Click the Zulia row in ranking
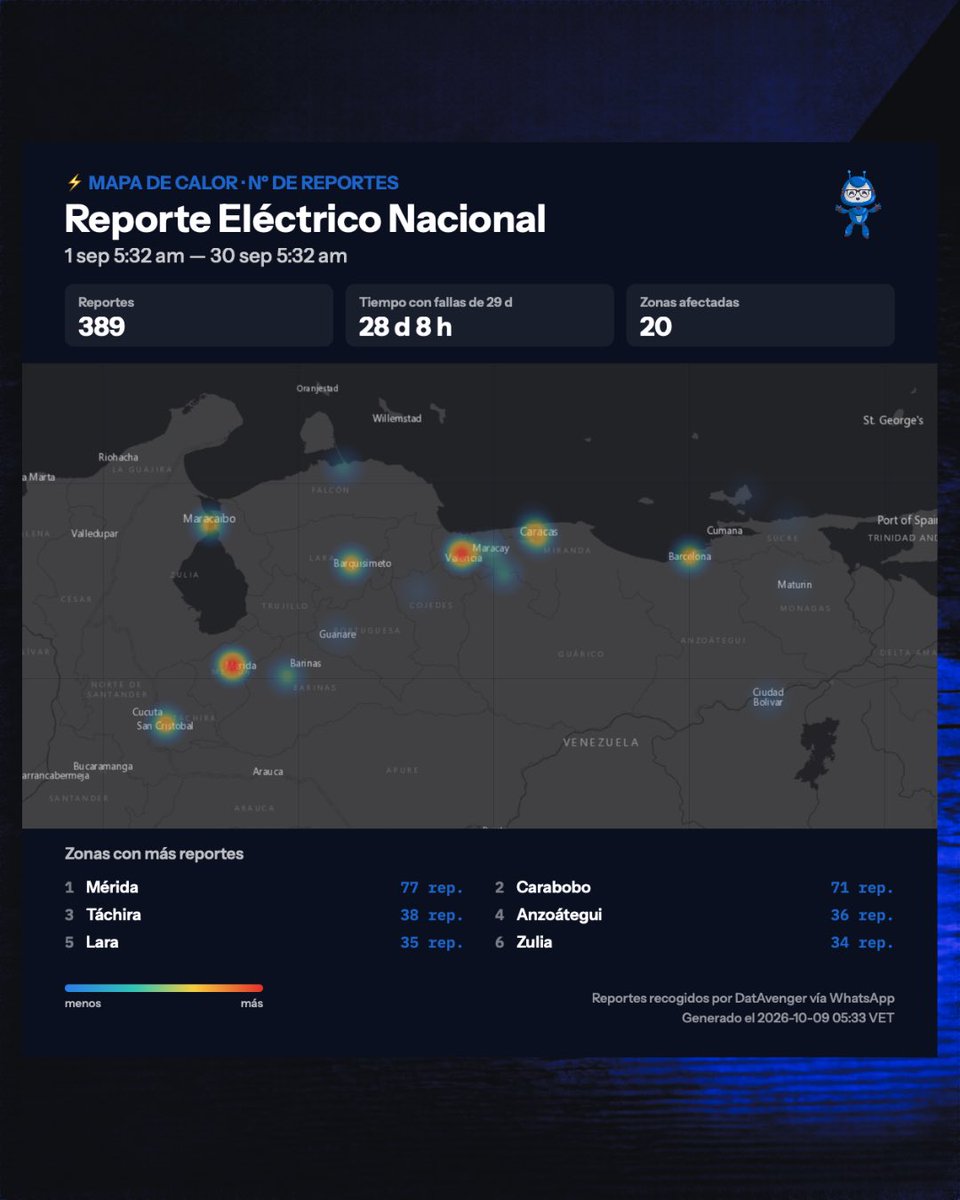 [694, 942]
